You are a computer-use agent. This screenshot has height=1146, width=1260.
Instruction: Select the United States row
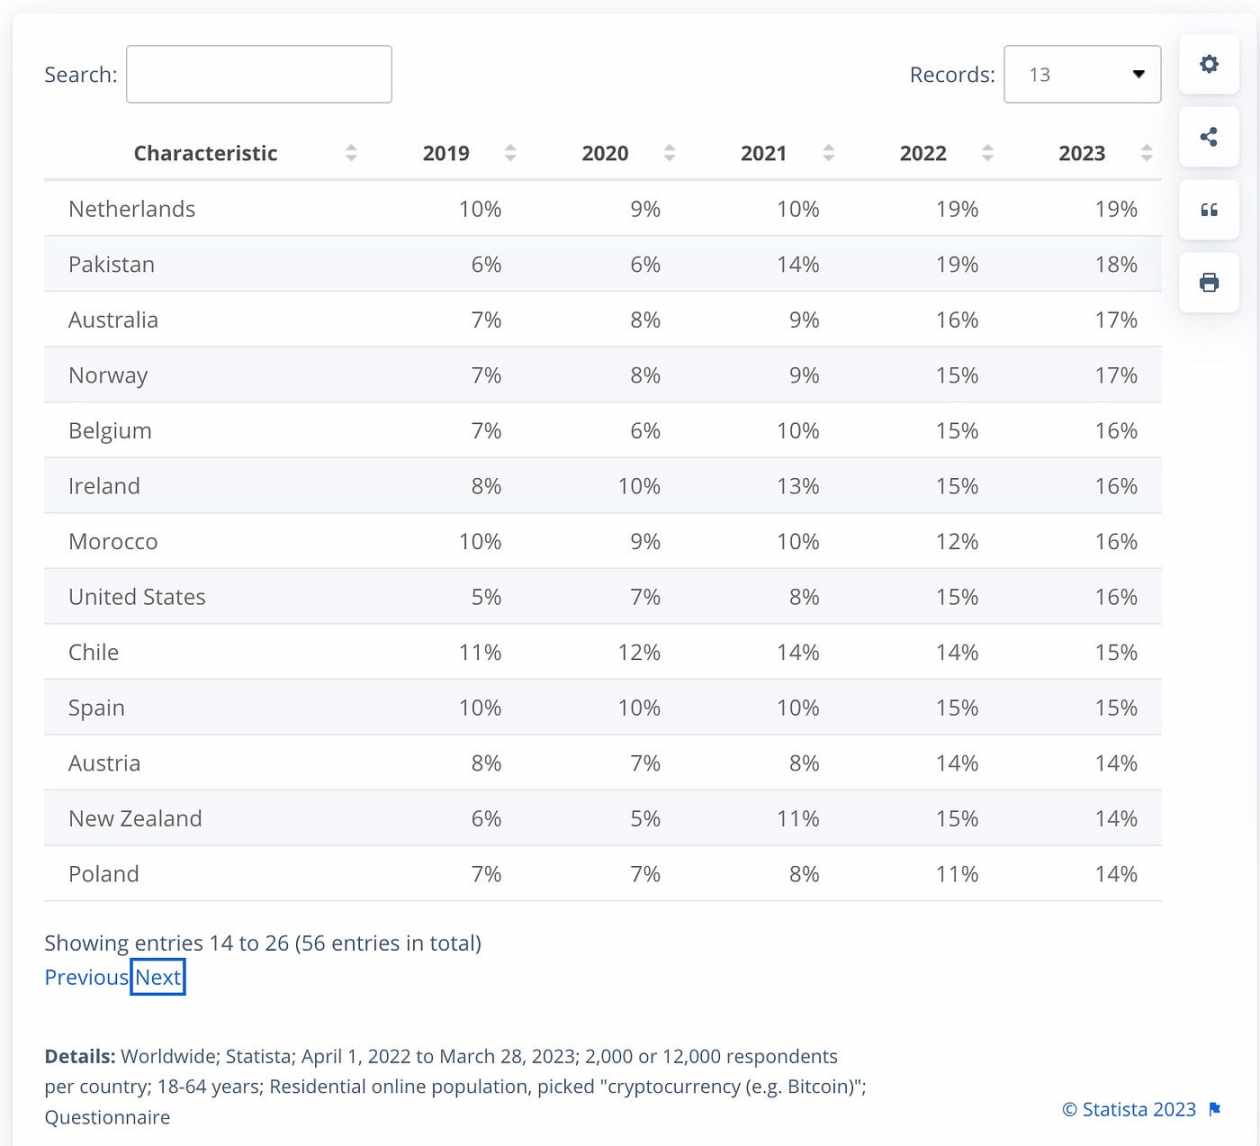tap(137, 597)
